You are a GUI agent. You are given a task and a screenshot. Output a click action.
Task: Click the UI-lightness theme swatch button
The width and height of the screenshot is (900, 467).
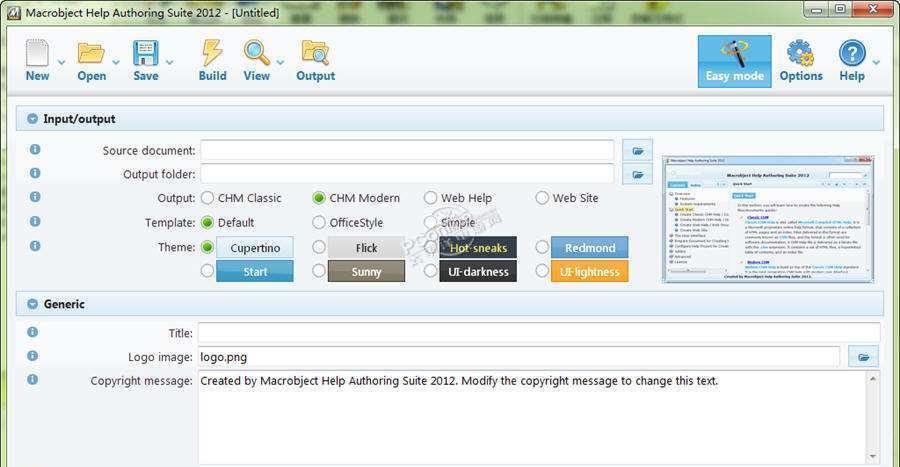589,271
